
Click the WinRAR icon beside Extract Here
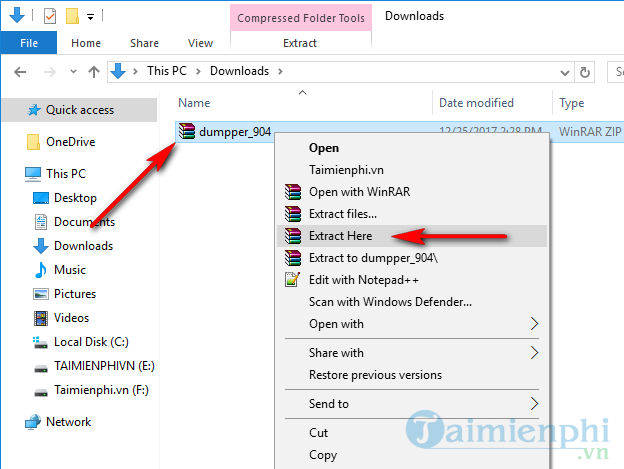292,236
